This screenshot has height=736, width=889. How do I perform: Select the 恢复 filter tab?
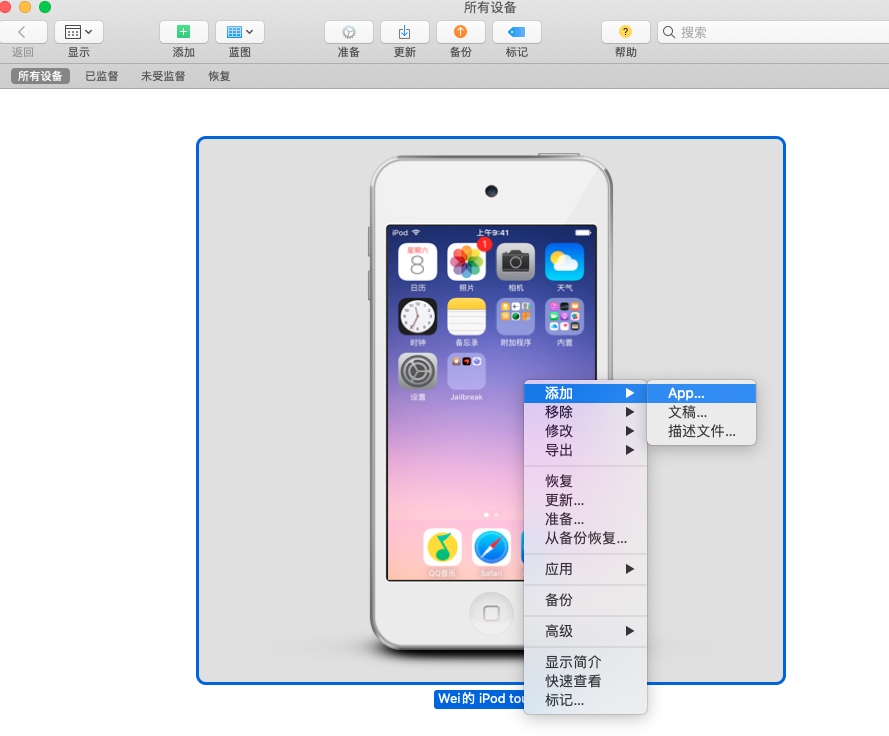[x=219, y=76]
